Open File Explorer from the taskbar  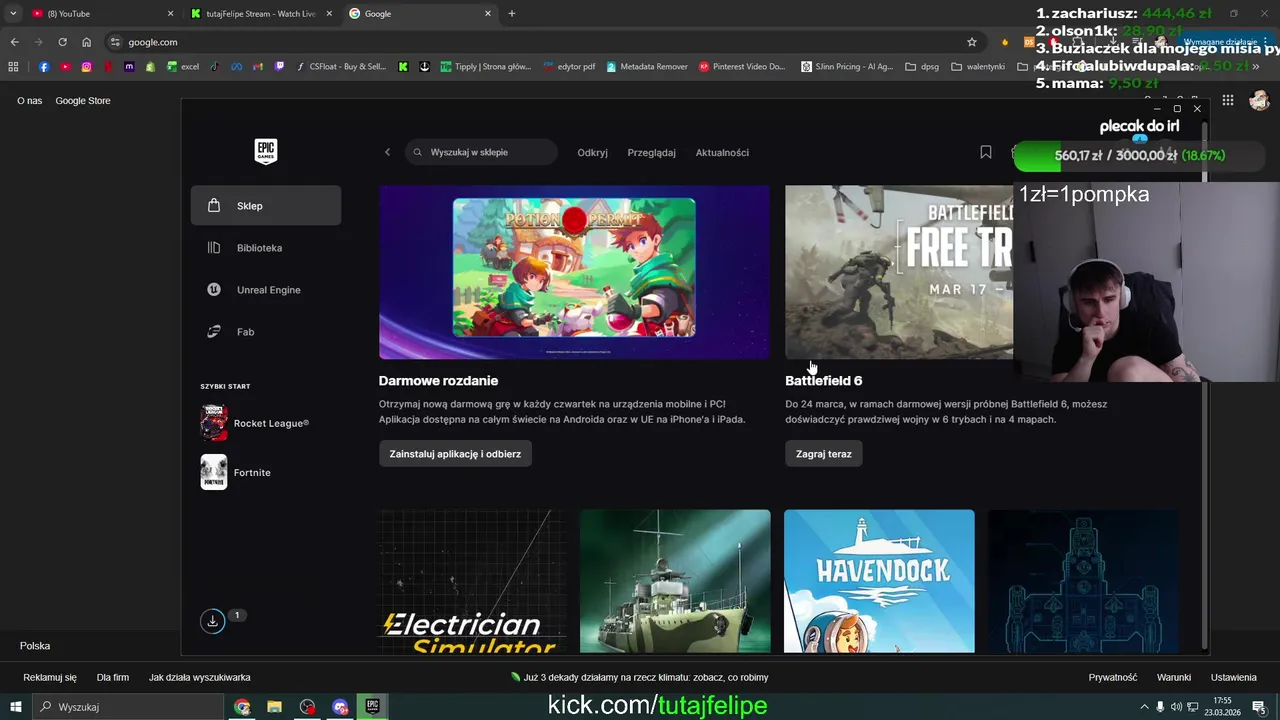pos(274,707)
